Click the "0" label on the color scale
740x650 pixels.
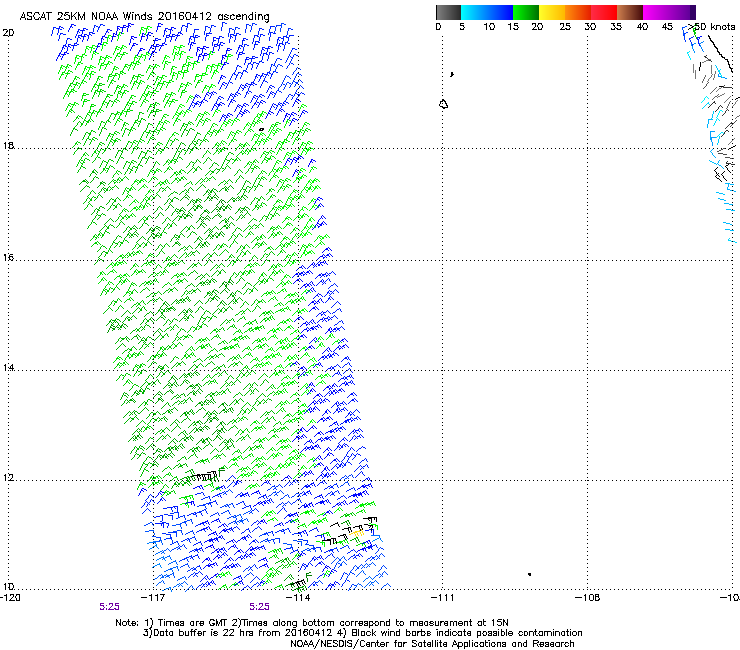[438, 27]
